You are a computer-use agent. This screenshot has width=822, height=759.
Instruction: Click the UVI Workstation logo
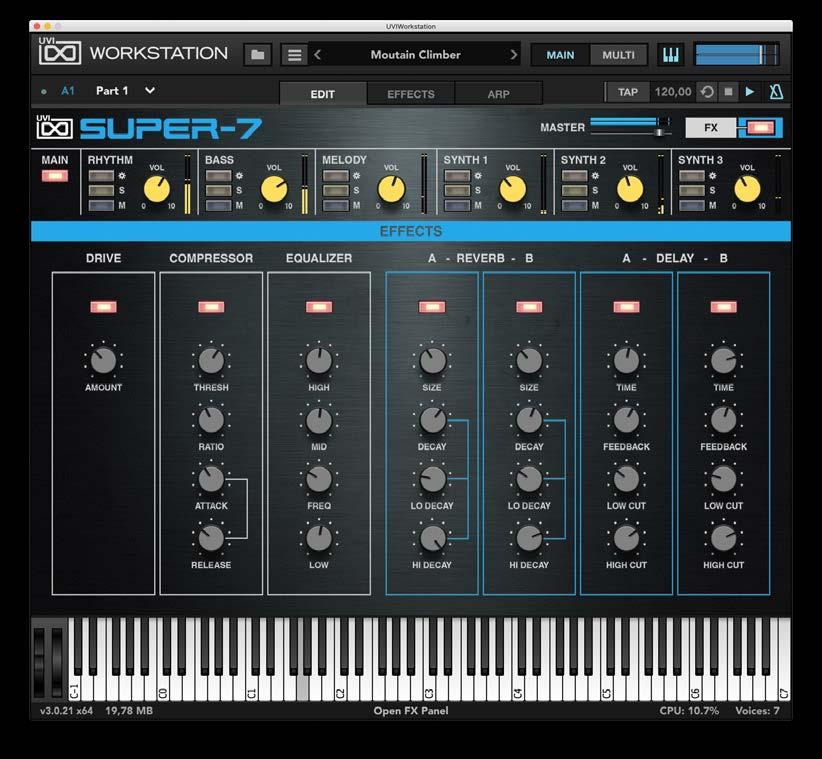point(60,52)
